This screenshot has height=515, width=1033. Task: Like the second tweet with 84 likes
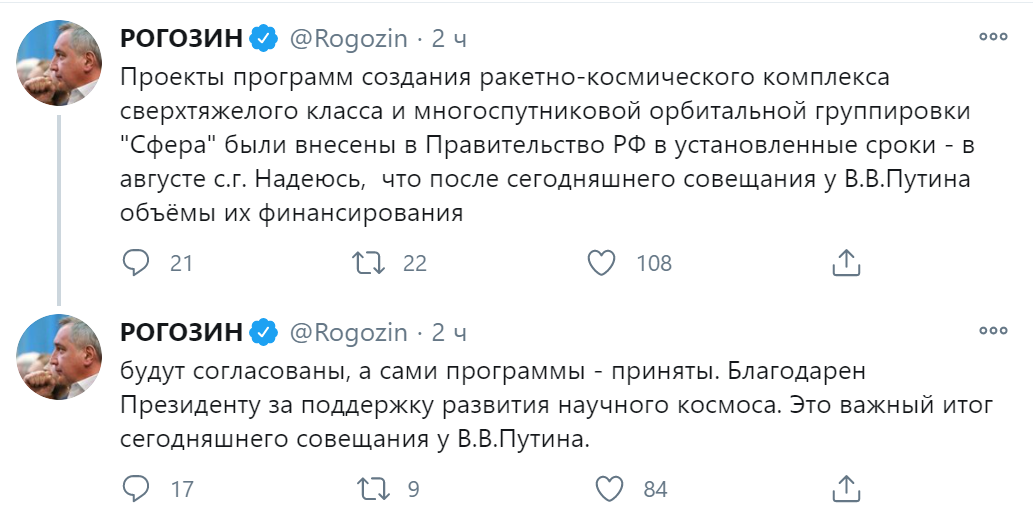pos(609,489)
